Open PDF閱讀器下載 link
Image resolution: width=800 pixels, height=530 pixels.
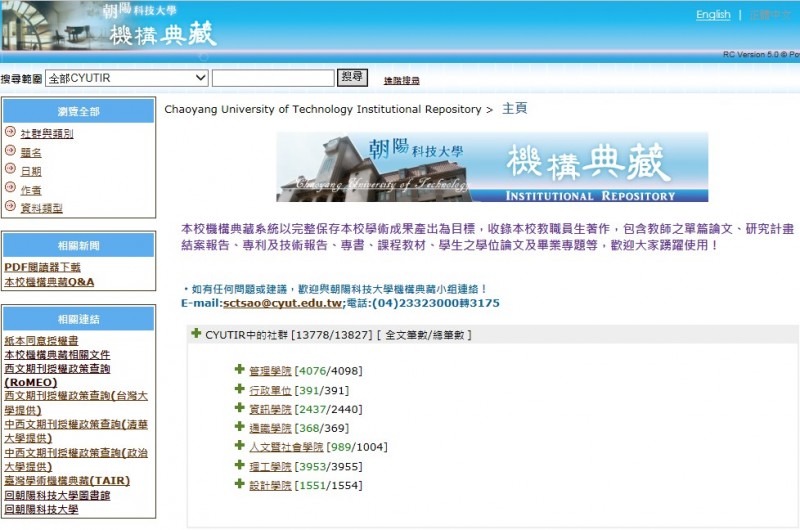click(42, 267)
